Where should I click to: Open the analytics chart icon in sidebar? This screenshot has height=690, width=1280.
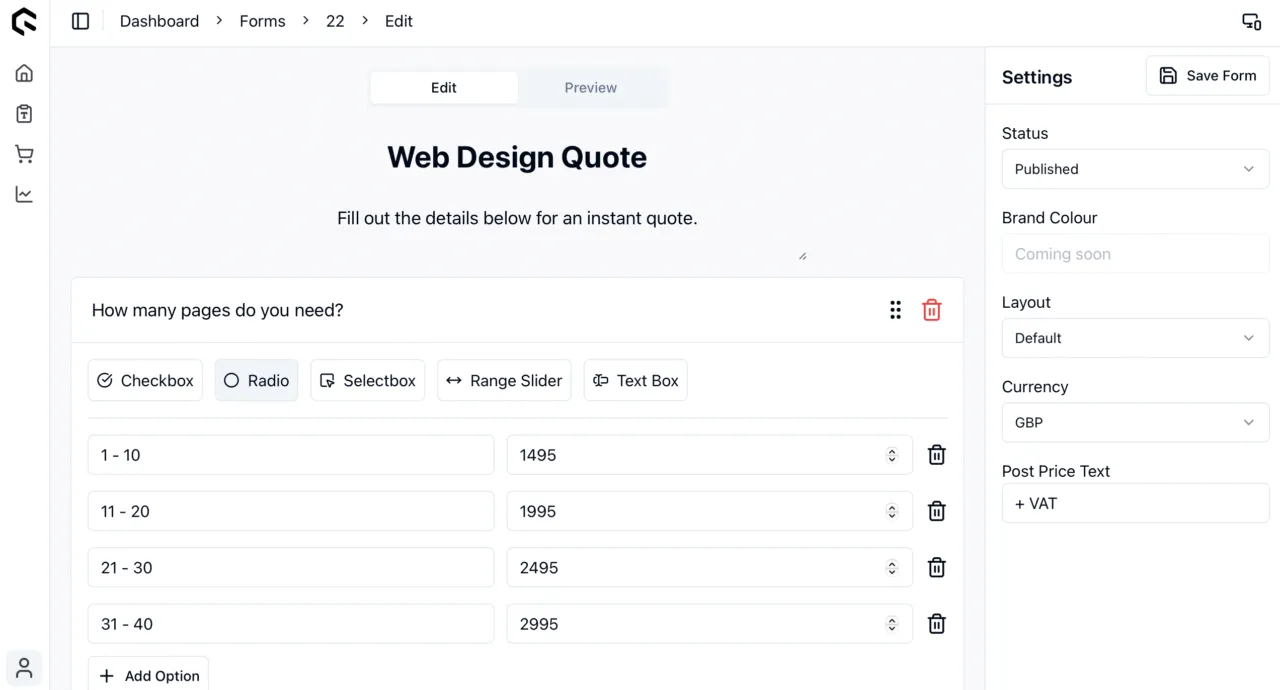pyautogui.click(x=24, y=194)
